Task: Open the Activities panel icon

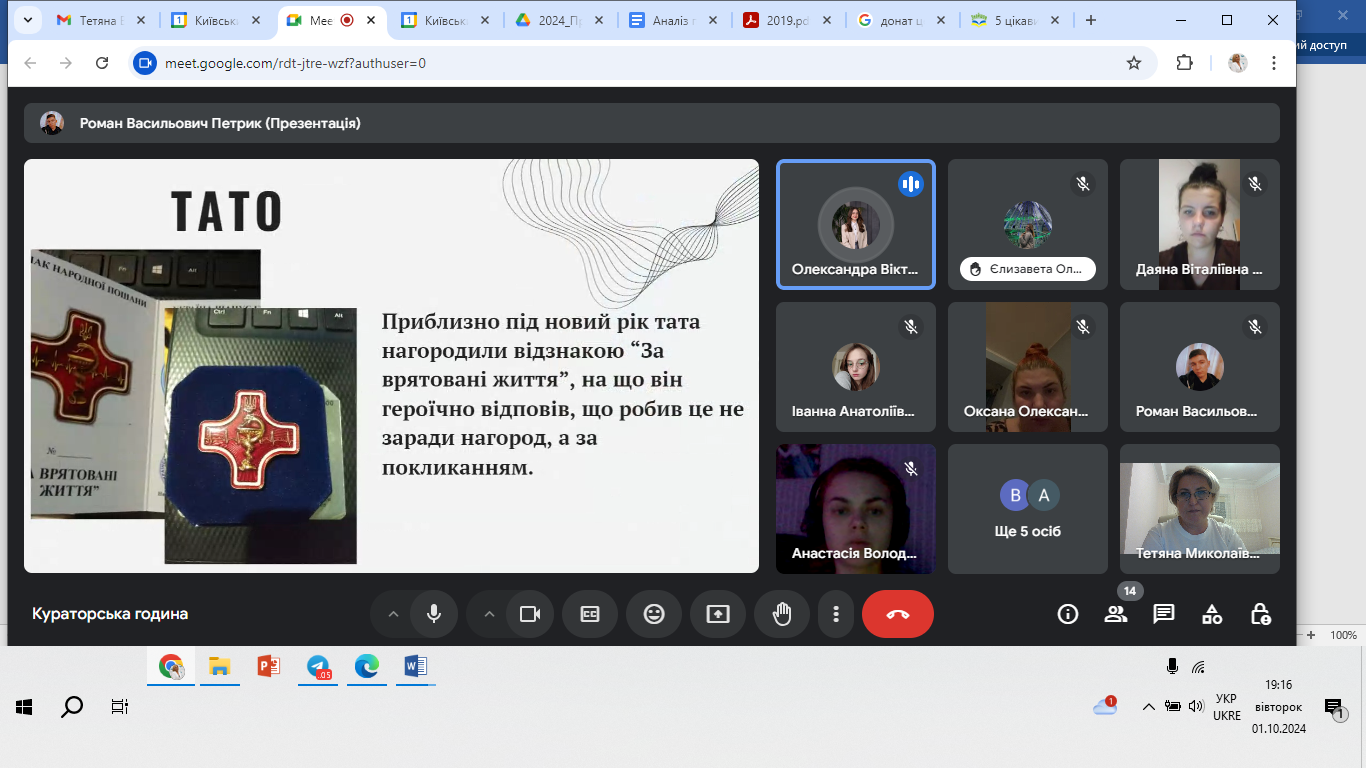Action: (x=1212, y=614)
